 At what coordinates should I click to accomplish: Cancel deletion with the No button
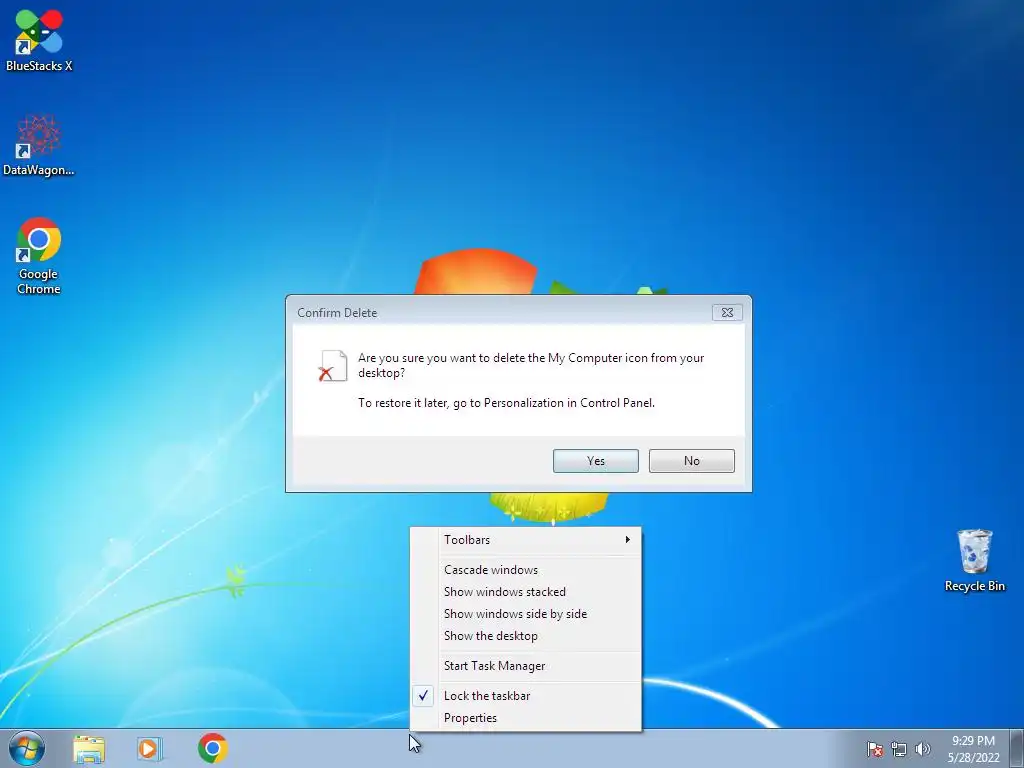point(692,460)
